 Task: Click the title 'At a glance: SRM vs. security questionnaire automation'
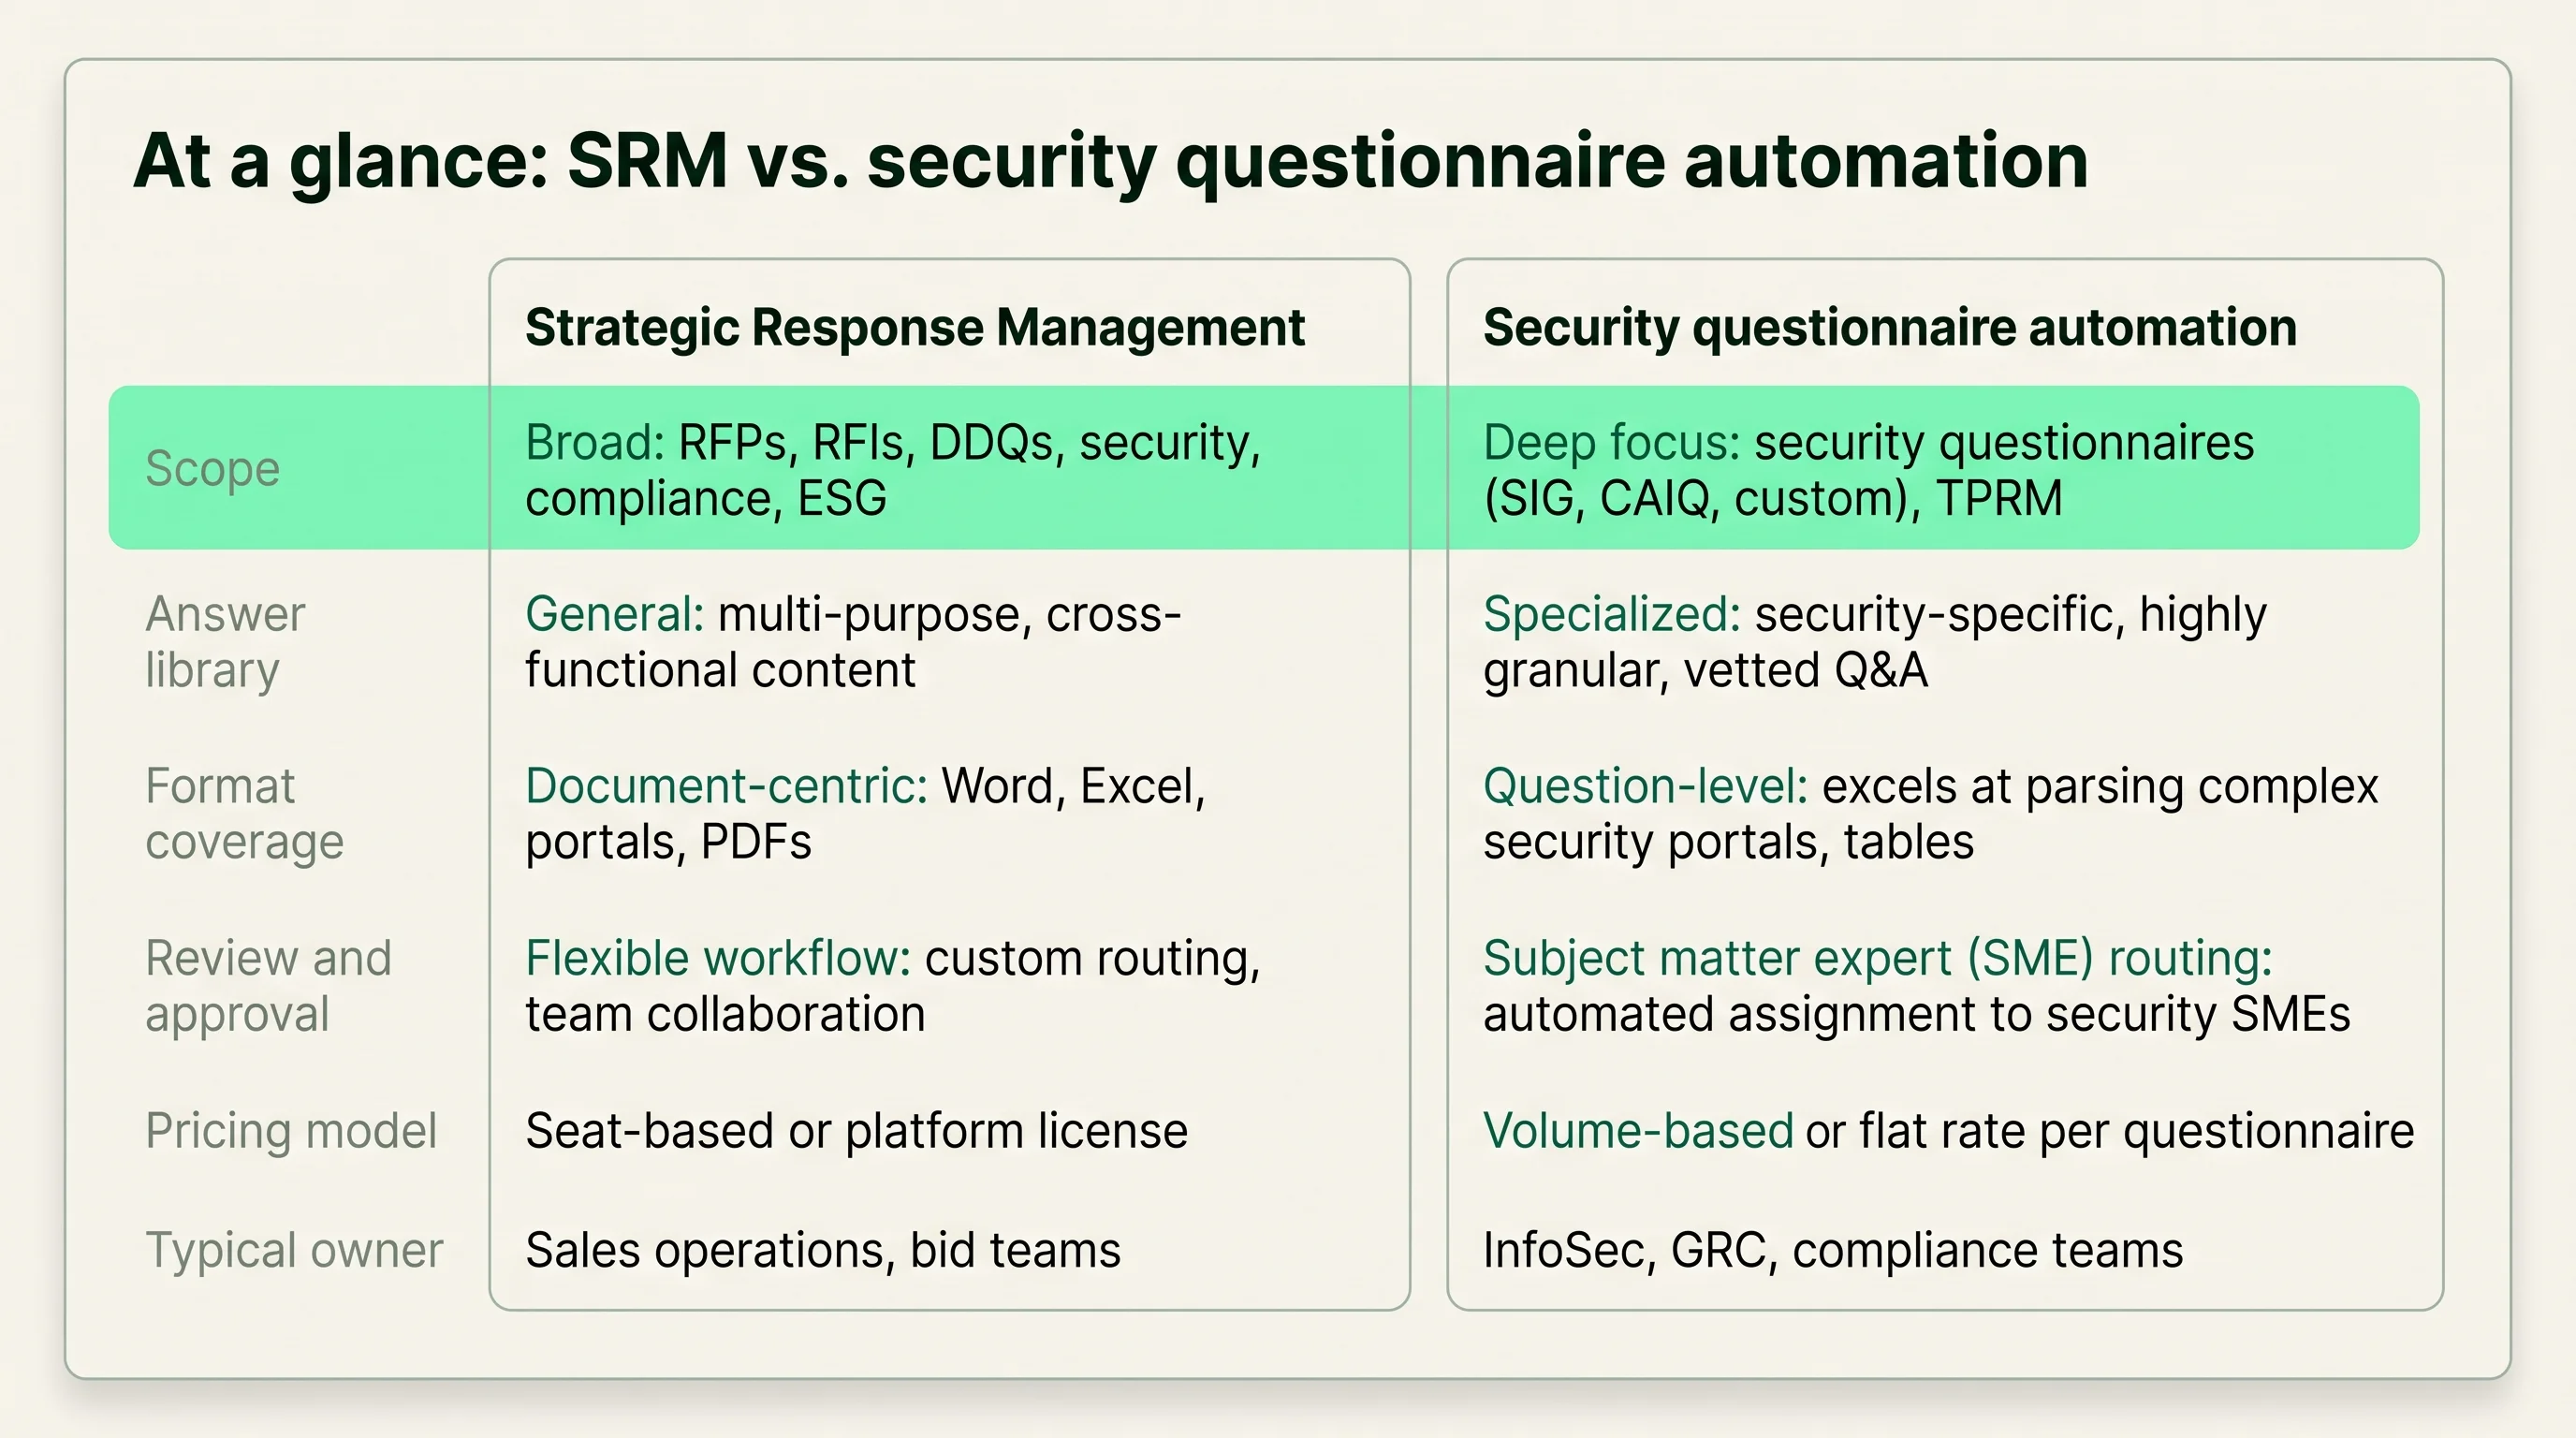(x=1110, y=162)
